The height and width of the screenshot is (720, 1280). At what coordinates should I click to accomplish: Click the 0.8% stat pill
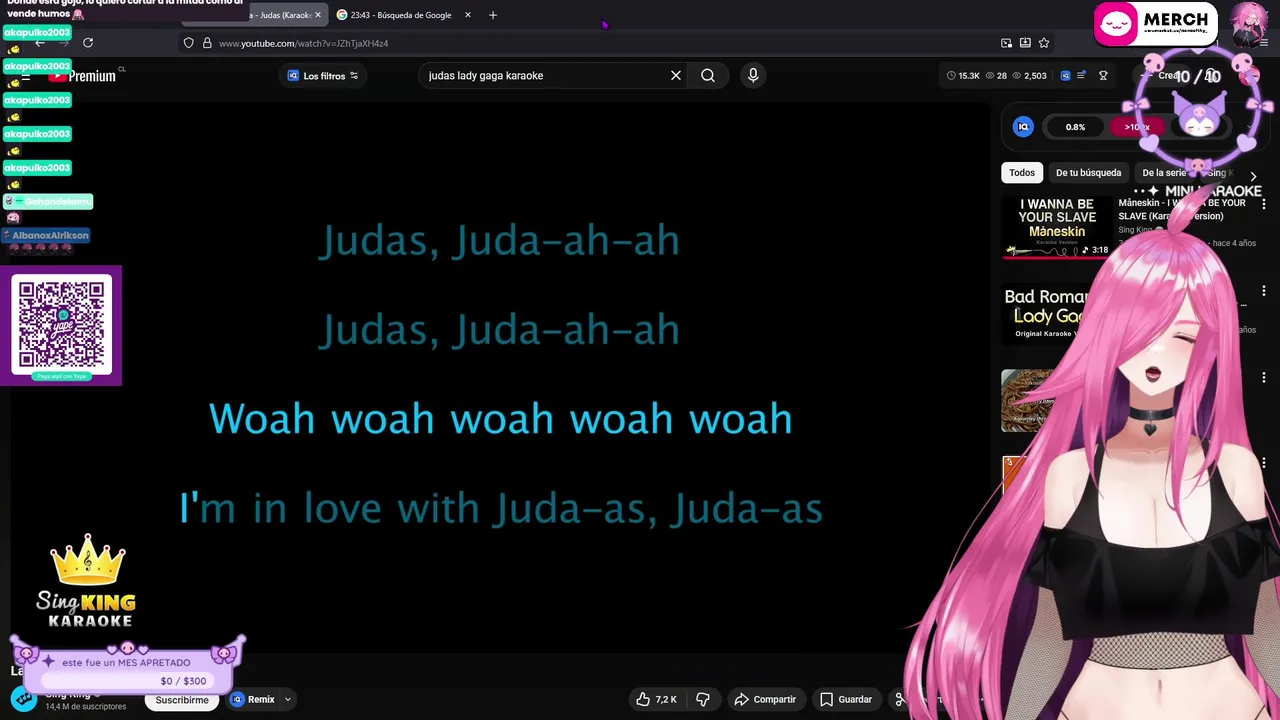point(1075,127)
